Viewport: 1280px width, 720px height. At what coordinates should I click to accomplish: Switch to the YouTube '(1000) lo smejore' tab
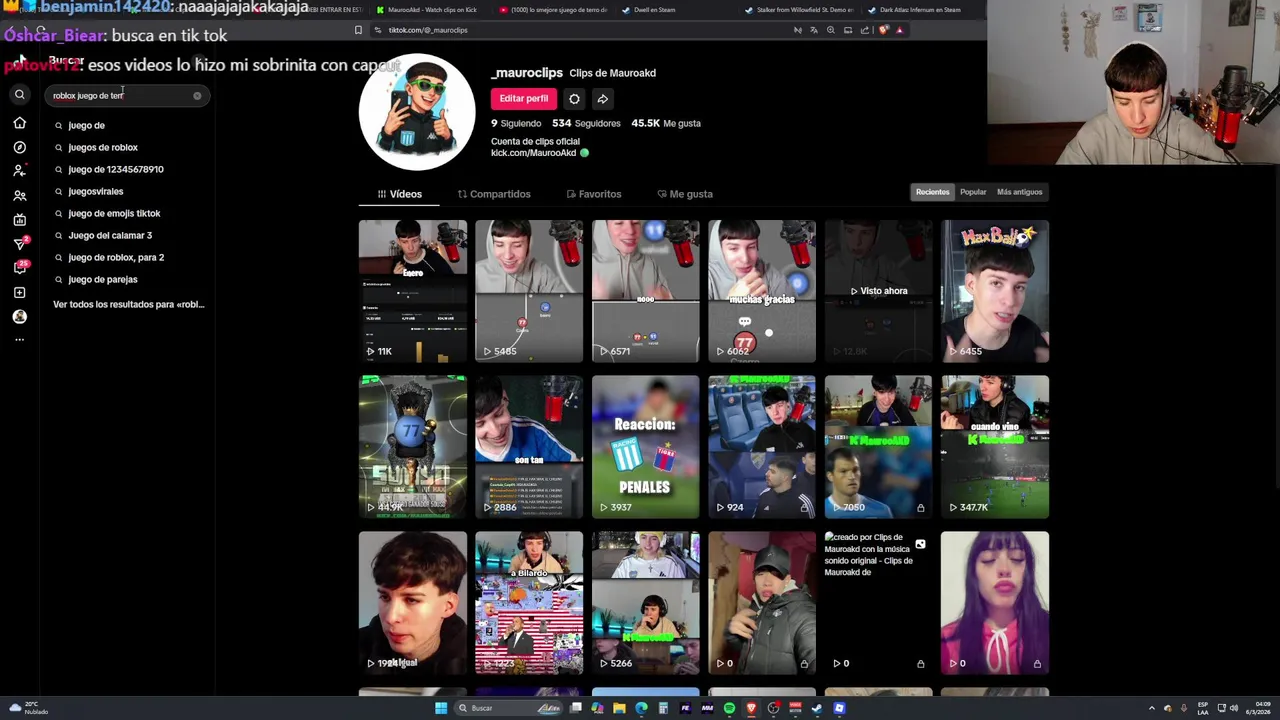552,10
